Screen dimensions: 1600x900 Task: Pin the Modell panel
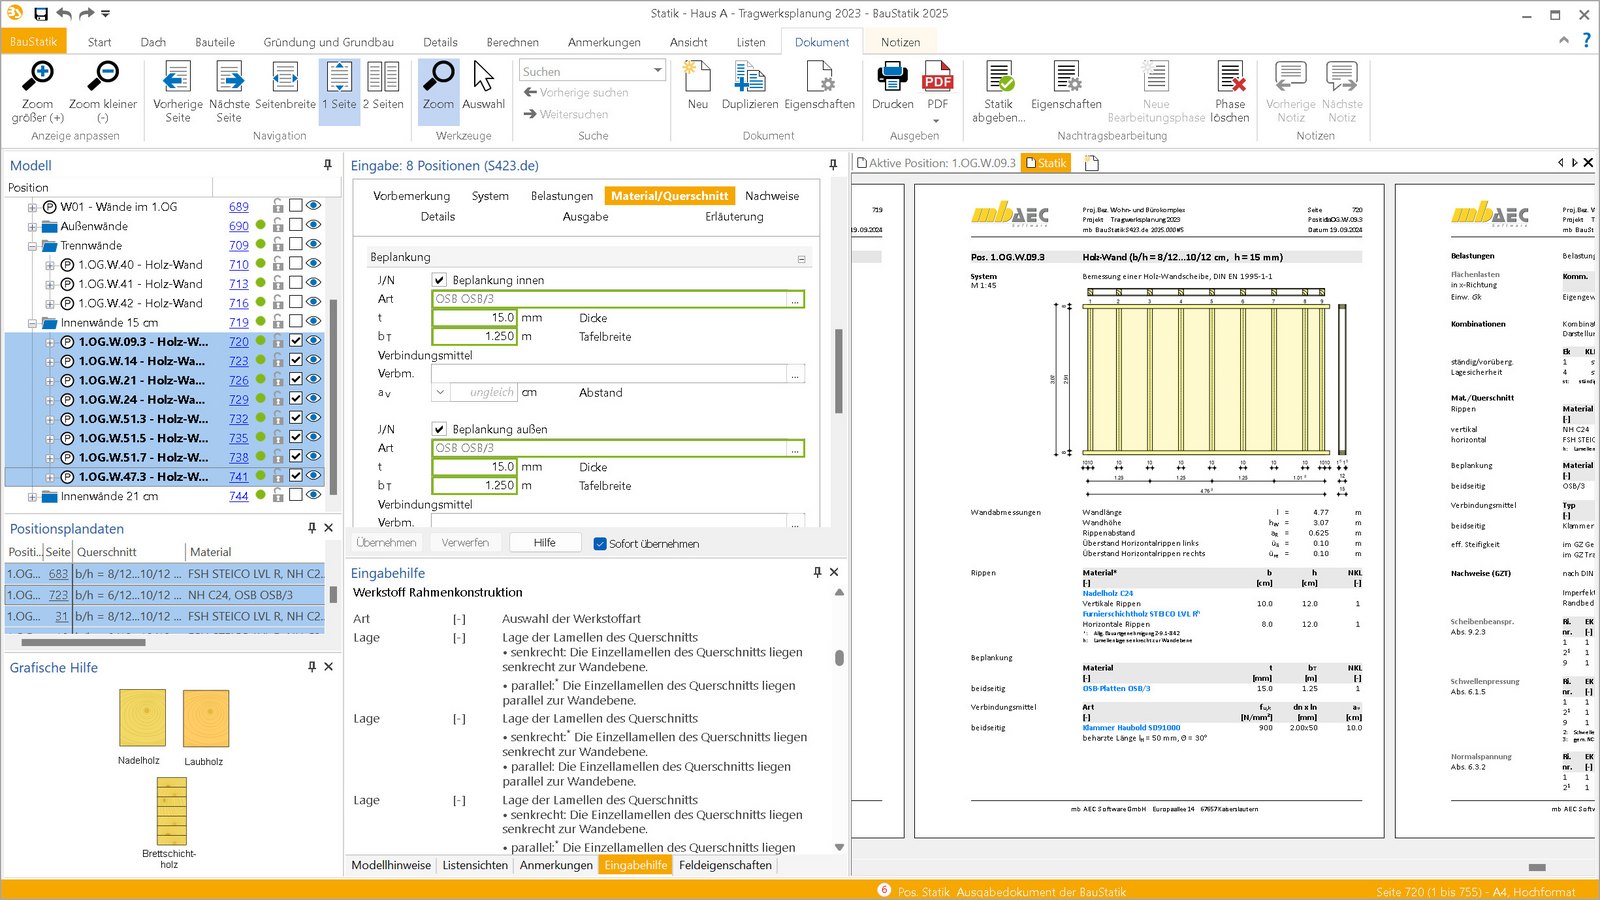tap(327, 165)
